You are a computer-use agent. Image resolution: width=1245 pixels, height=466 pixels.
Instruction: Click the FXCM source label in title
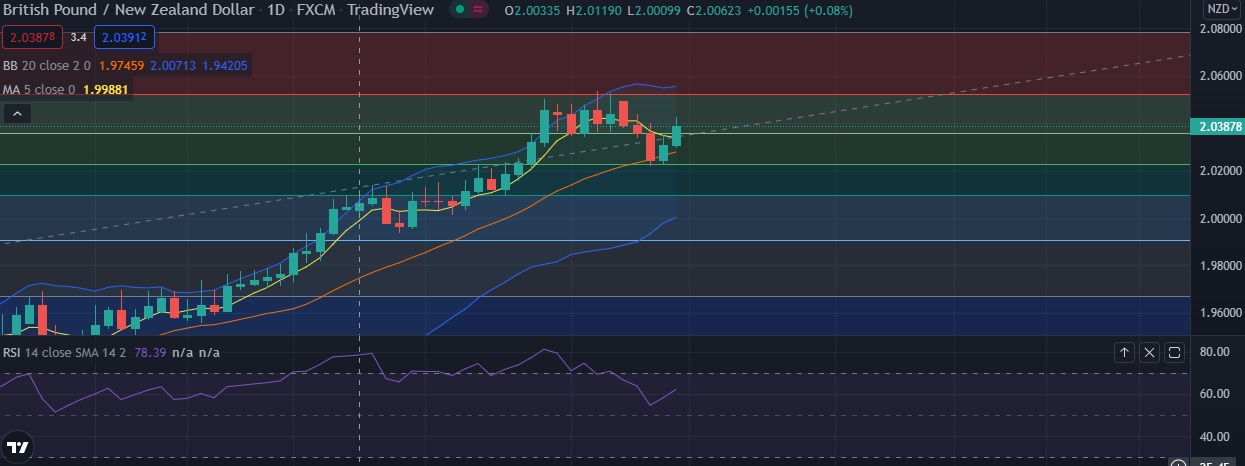(316, 10)
